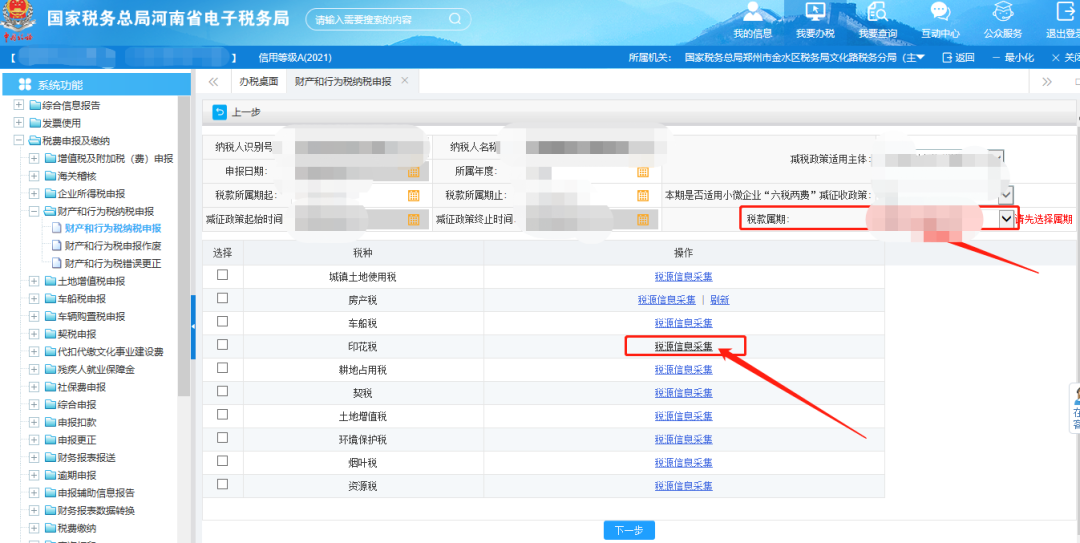Click the magnifier icon in search box

tap(455, 19)
